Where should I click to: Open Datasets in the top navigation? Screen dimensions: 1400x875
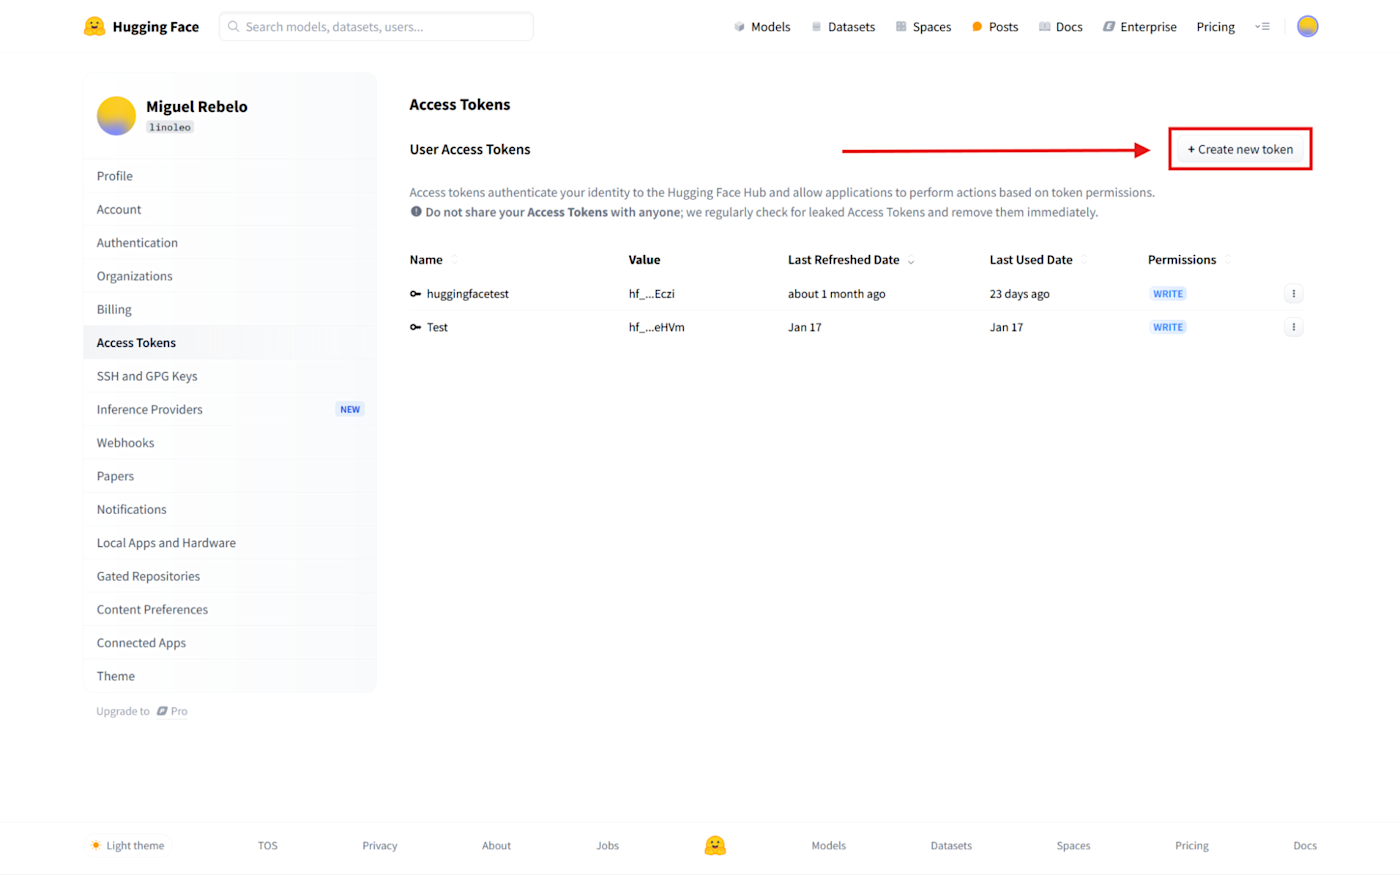pyautogui.click(x=843, y=27)
